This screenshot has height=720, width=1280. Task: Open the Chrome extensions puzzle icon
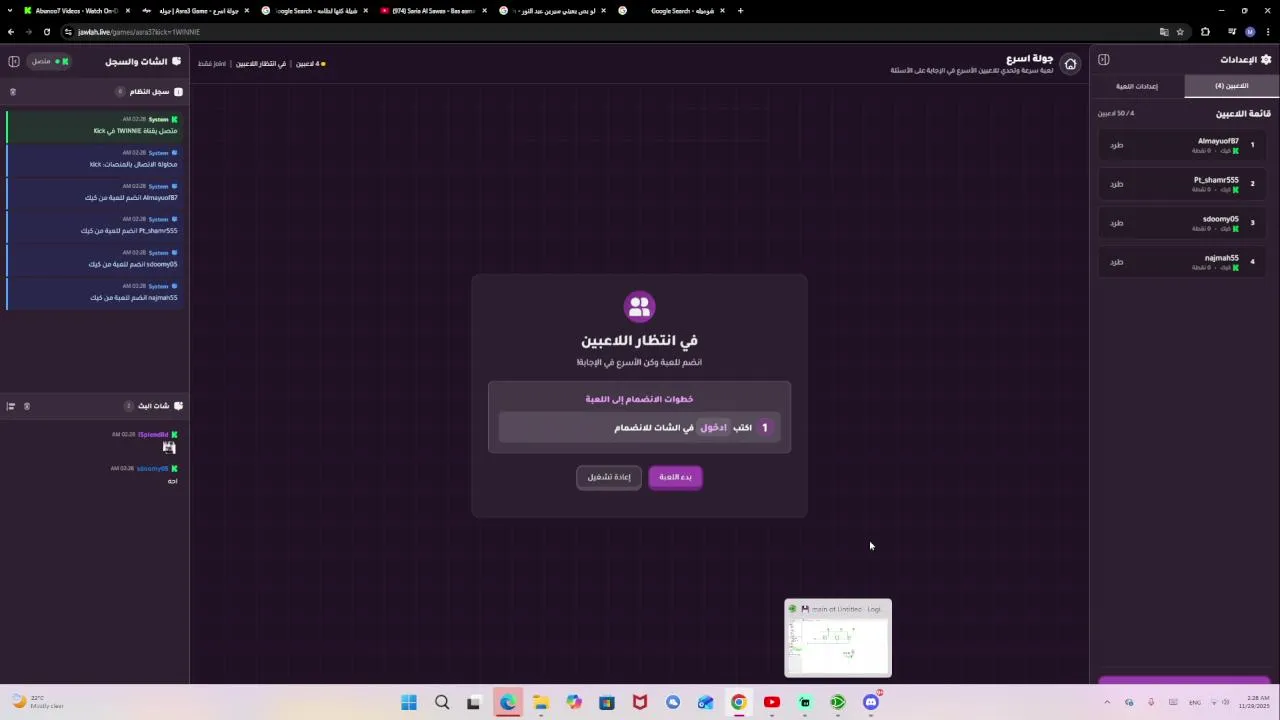1205,32
